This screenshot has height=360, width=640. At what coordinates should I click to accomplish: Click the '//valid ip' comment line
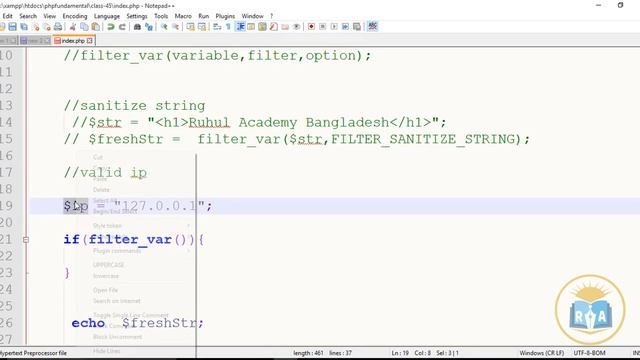(105, 173)
